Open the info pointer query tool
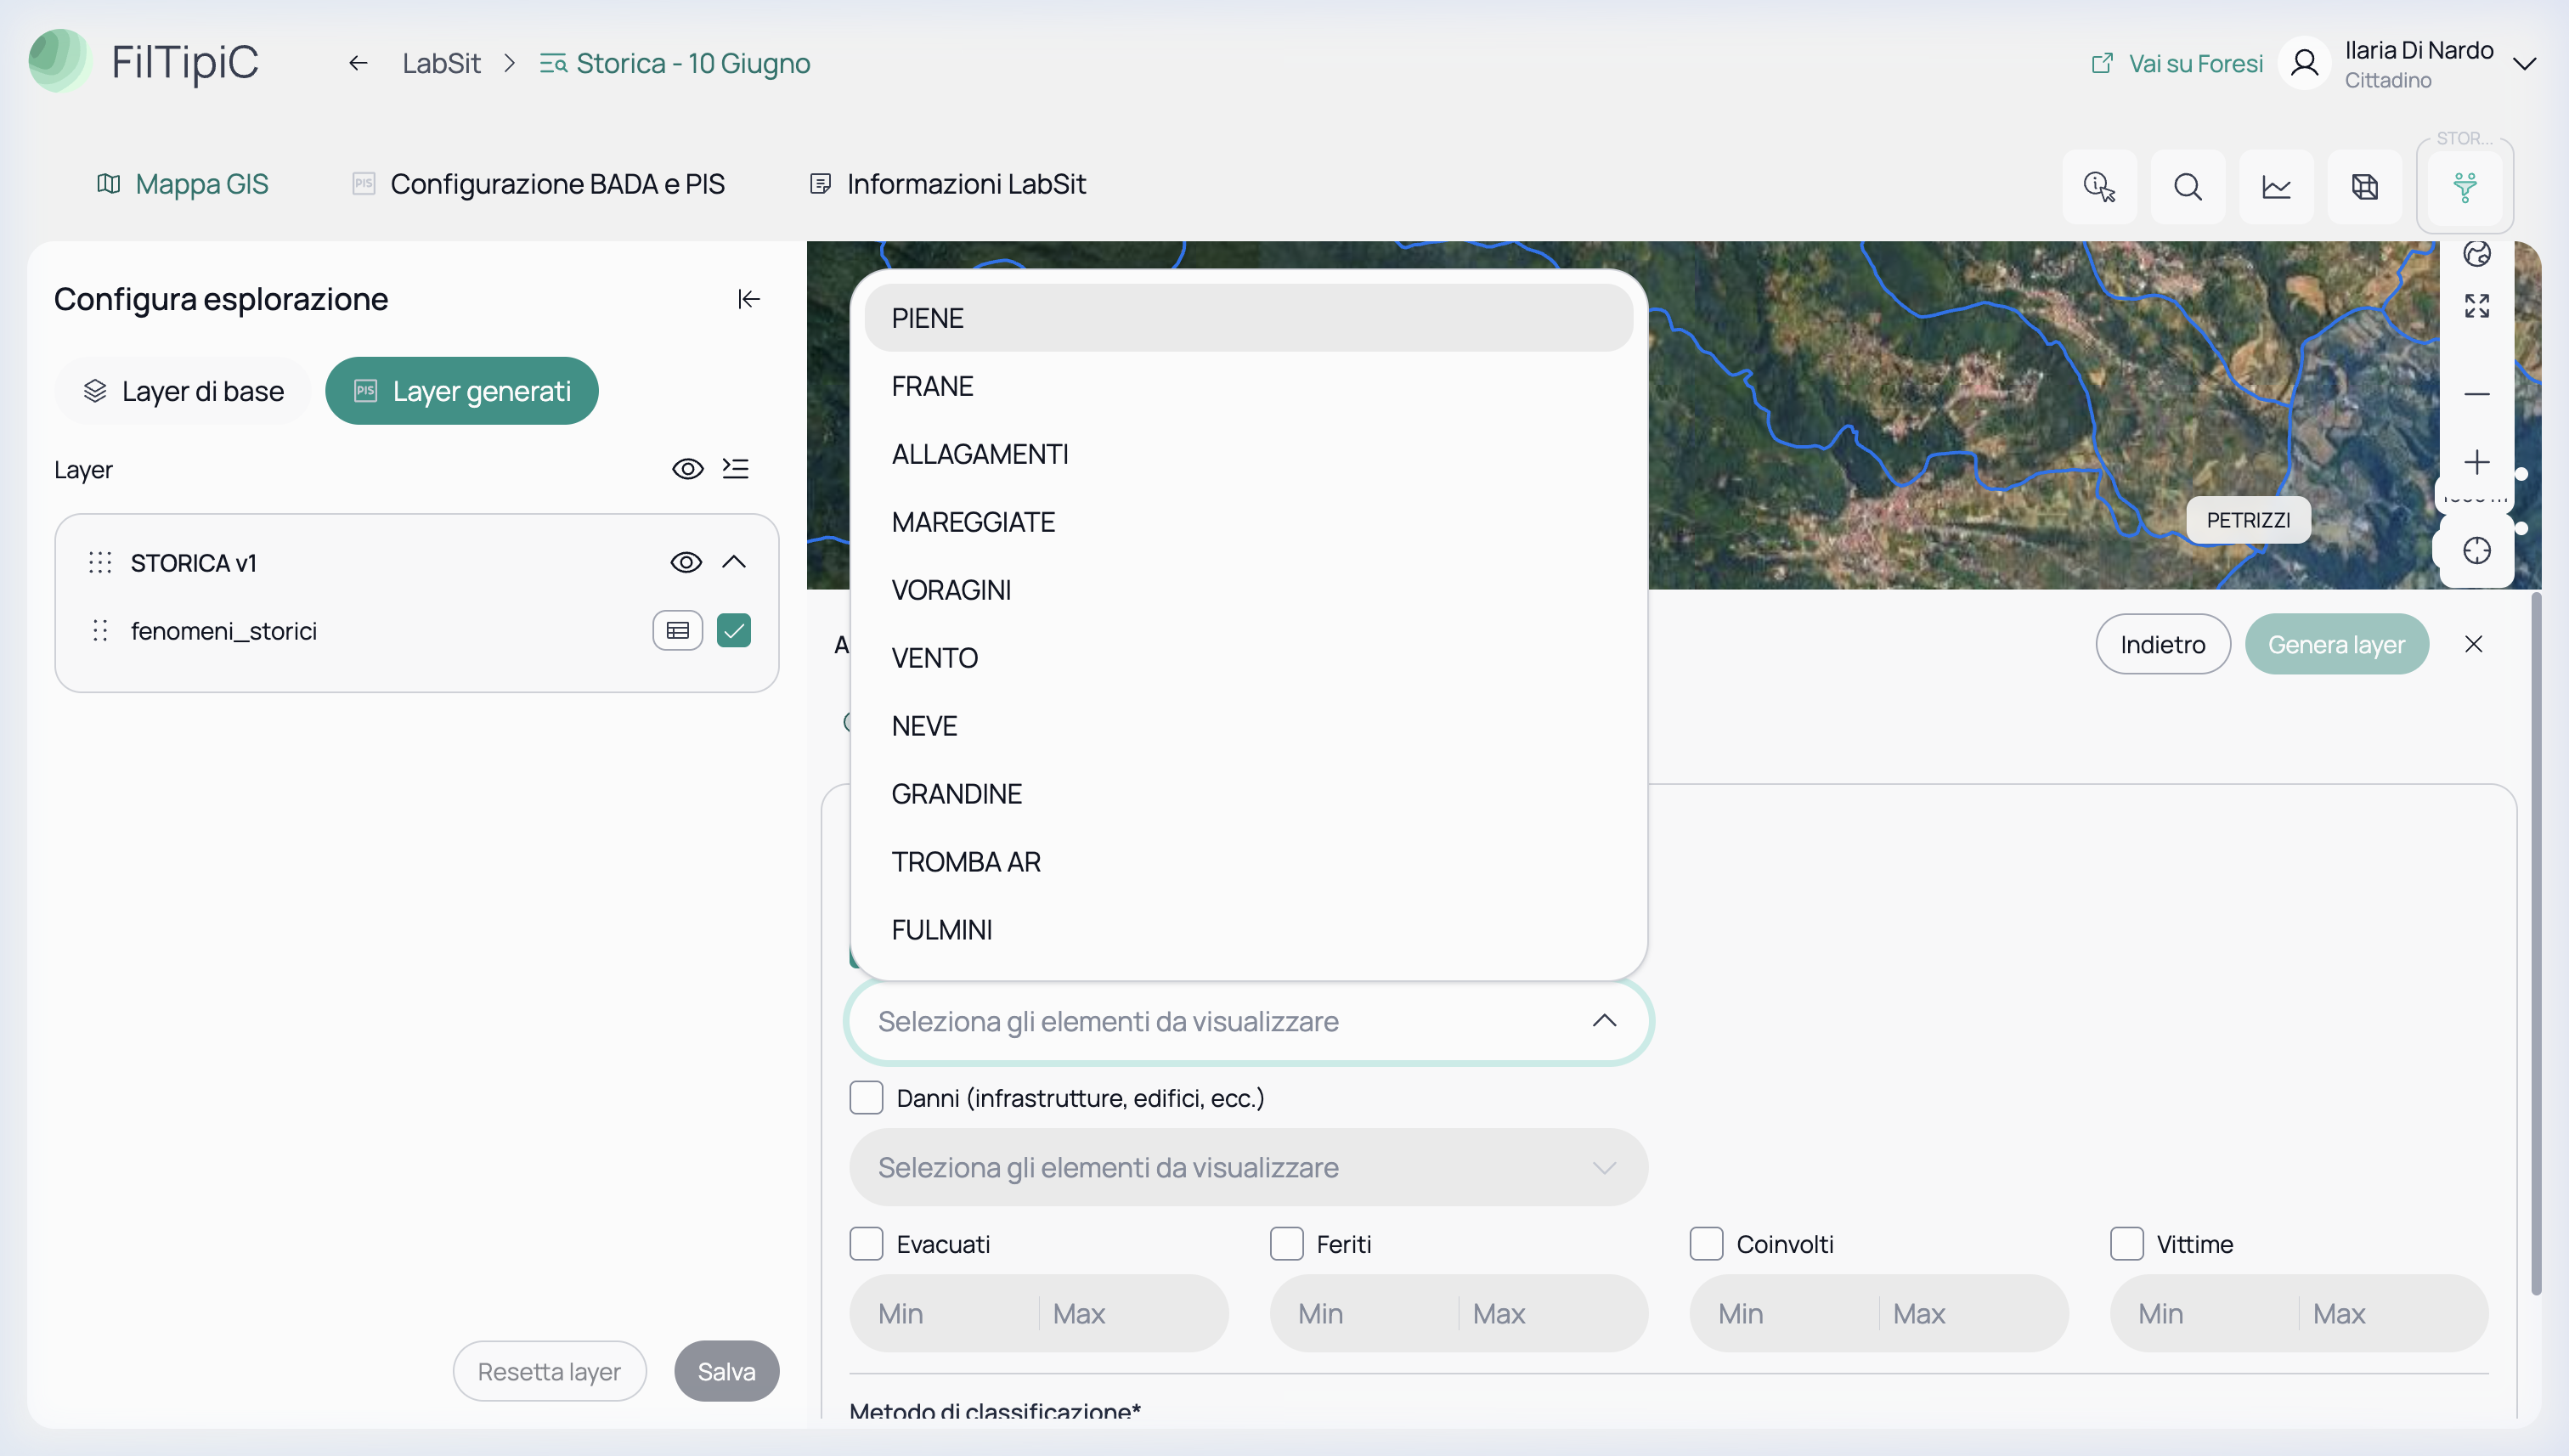2569x1456 pixels. click(x=2099, y=187)
